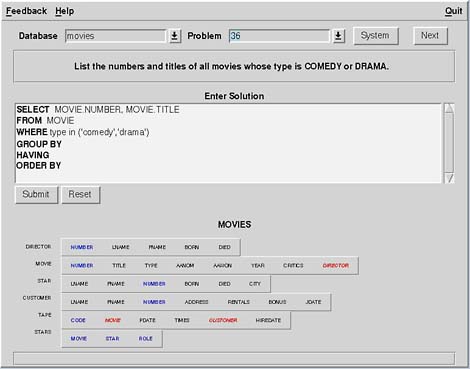
Task: Click FNAME in the CUSTOMER row
Action: (x=116, y=302)
